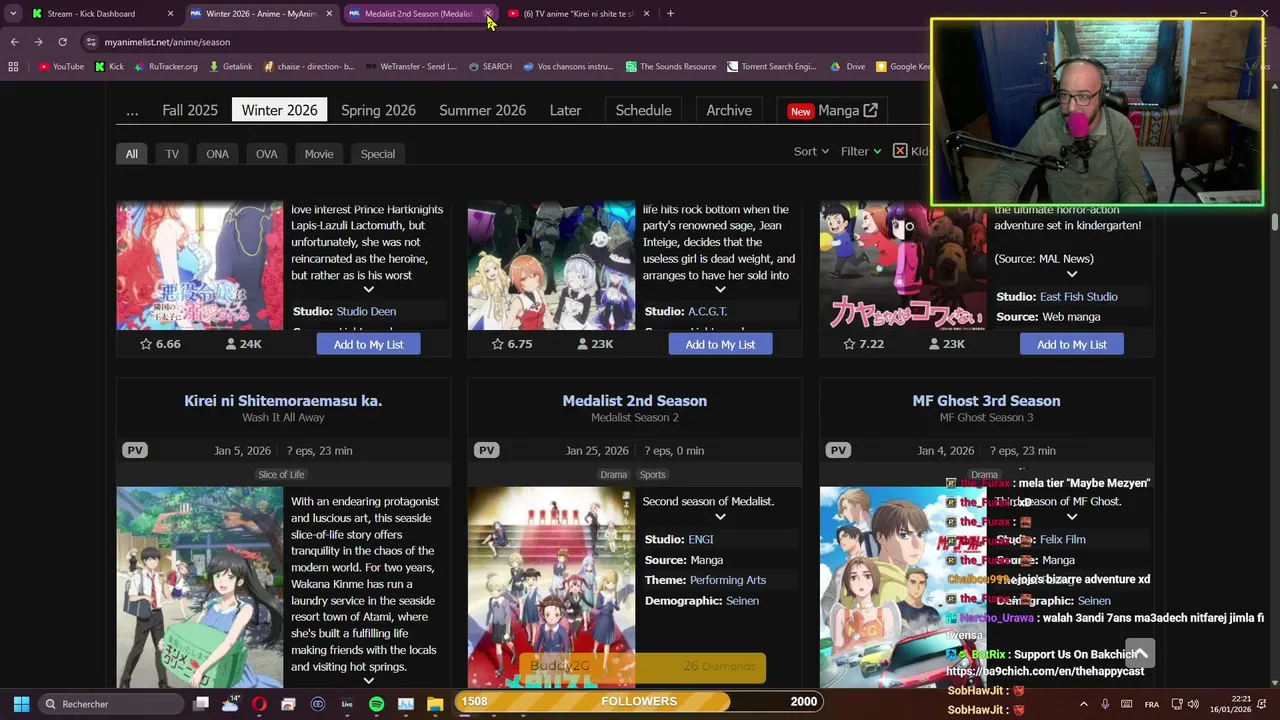1280x720 pixels.
Task: Select the OVA type filter
Action: 266,154
